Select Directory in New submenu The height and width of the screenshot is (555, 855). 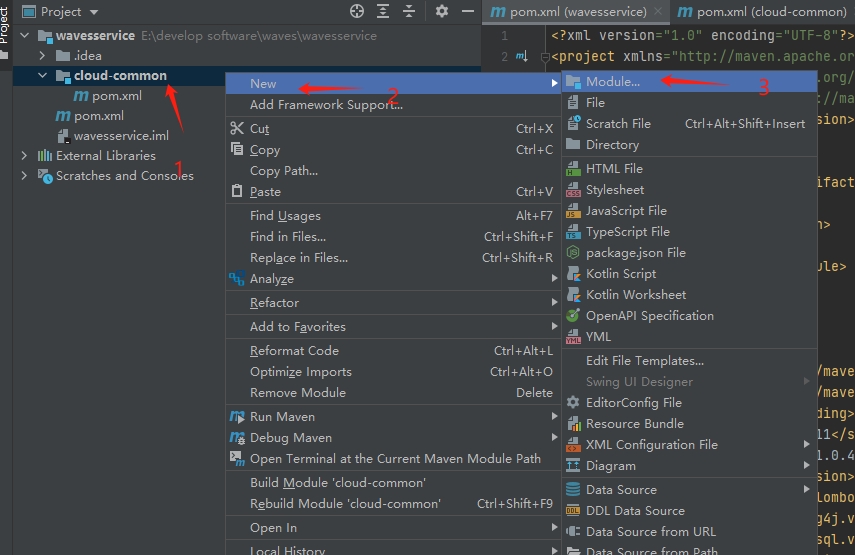click(x=689, y=144)
